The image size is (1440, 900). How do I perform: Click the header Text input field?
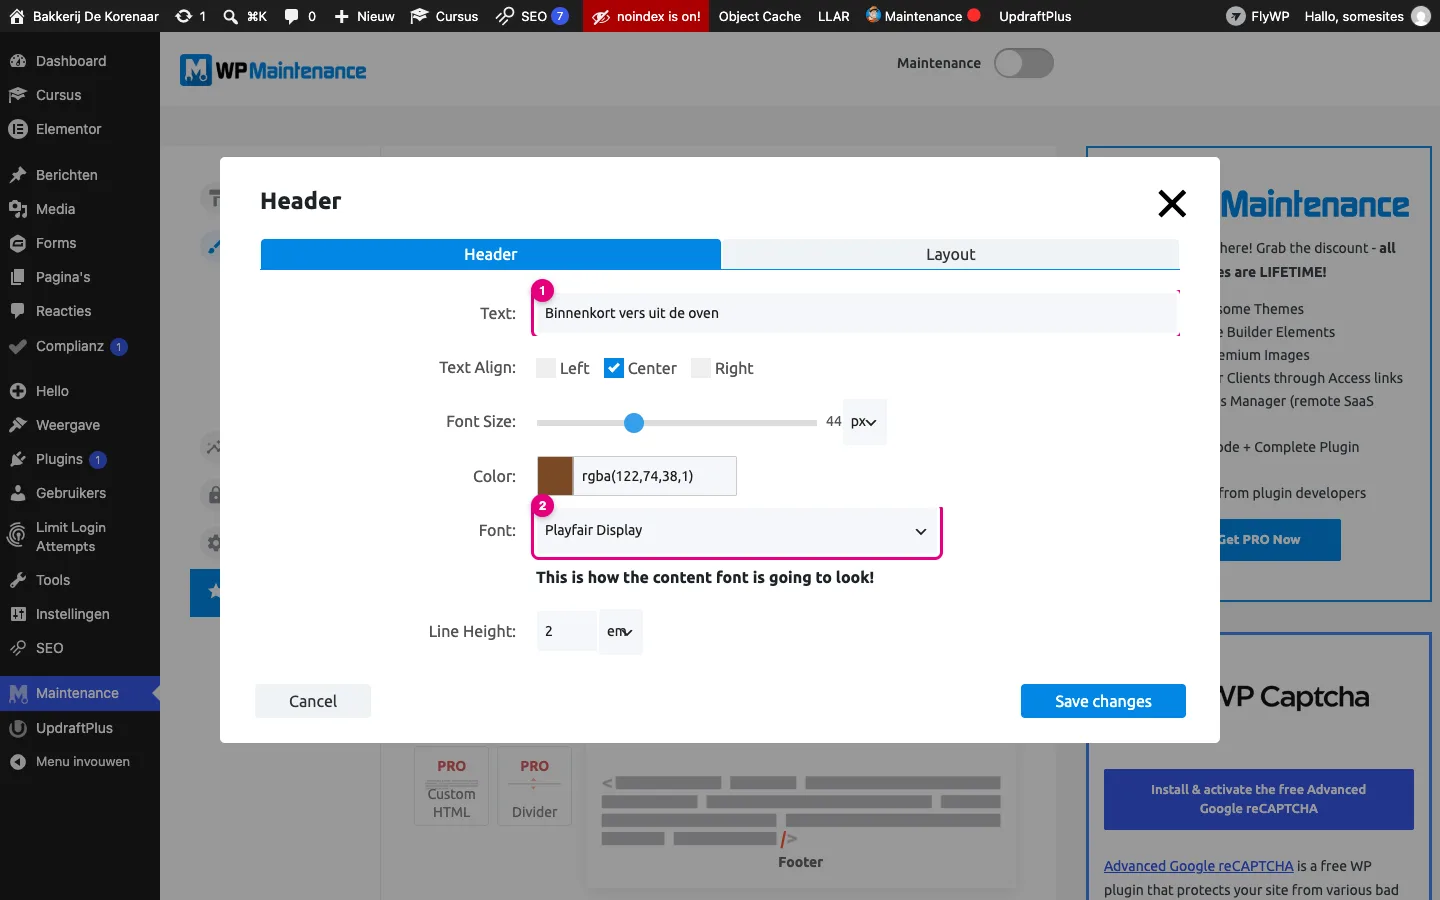coord(857,313)
